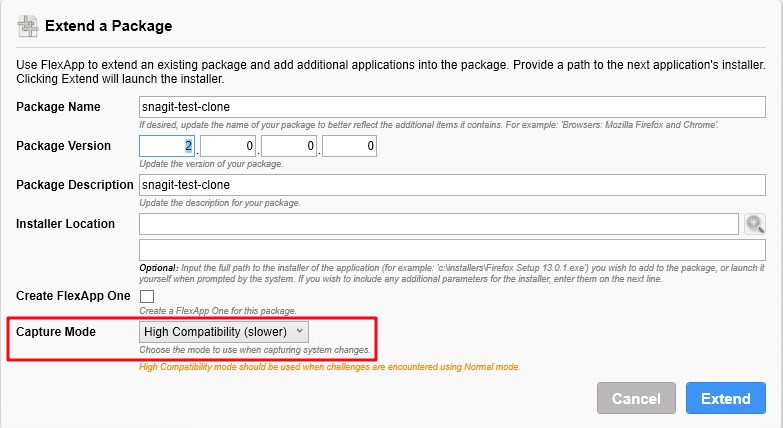783x428 pixels.
Task: Click the Extend button
Action: coord(726,398)
